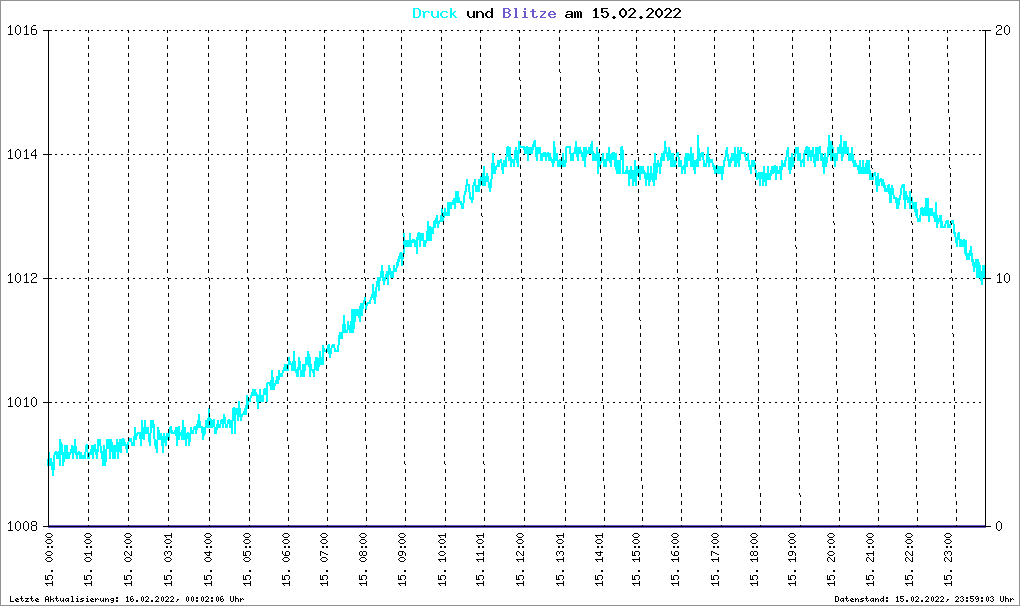Click the 10 label on right axis
The image size is (1020, 606).
coord(1003,279)
